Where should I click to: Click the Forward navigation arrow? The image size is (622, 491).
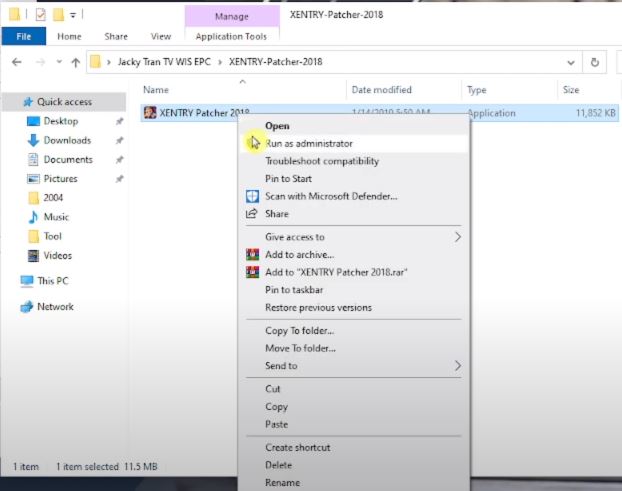pyautogui.click(x=40, y=62)
